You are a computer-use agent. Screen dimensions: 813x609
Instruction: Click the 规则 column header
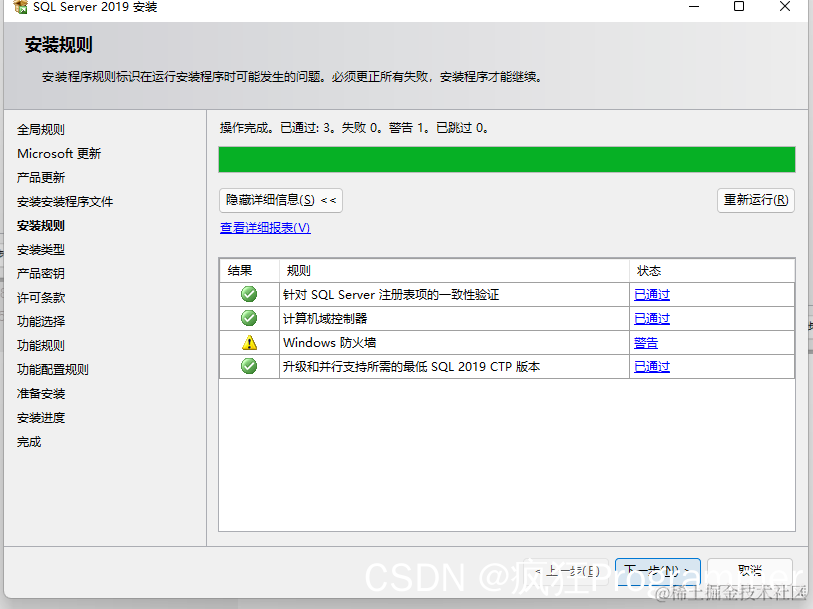(x=454, y=271)
